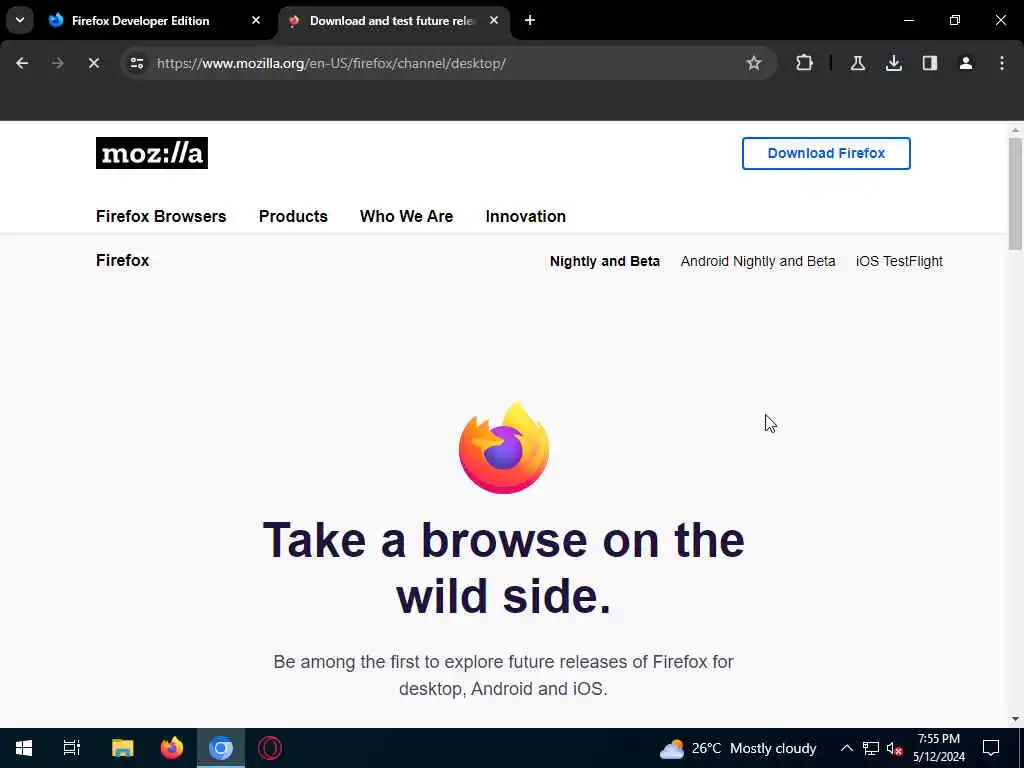The width and height of the screenshot is (1024, 768).
Task: Open the tab search dropdown arrow
Action: point(20,20)
